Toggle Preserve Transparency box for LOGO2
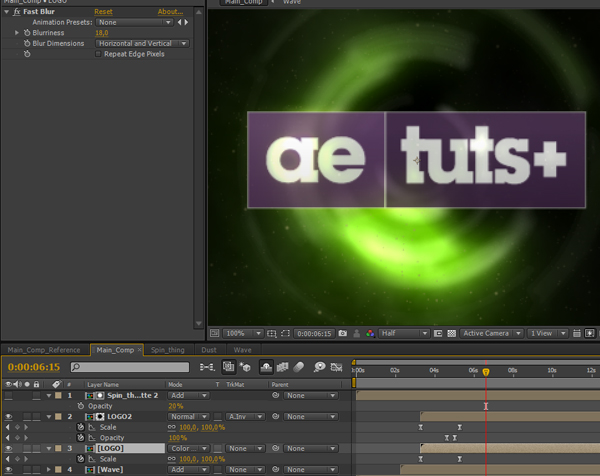Viewport: 600px width, 476px height. click(217, 416)
